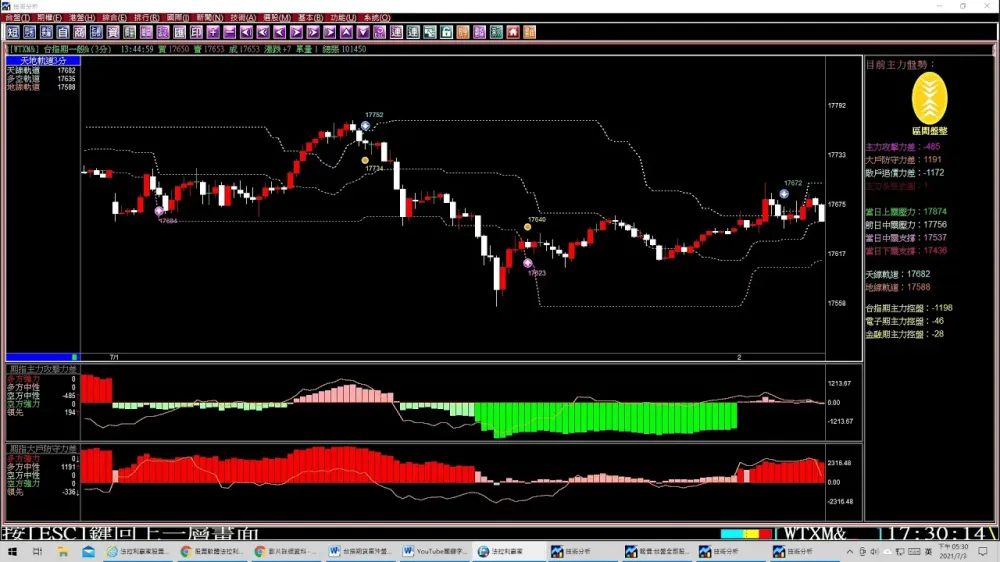Open the 基本(B) menu

tap(311, 18)
